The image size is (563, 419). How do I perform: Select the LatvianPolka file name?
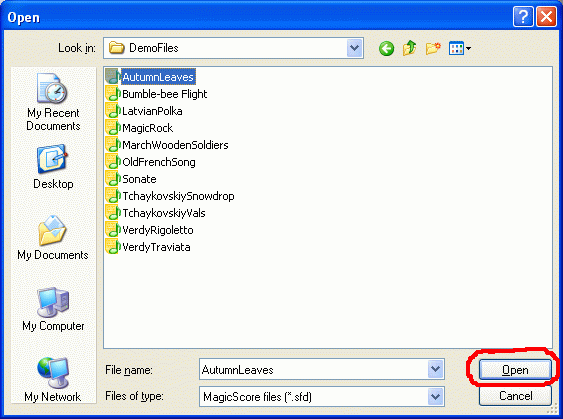[152, 111]
